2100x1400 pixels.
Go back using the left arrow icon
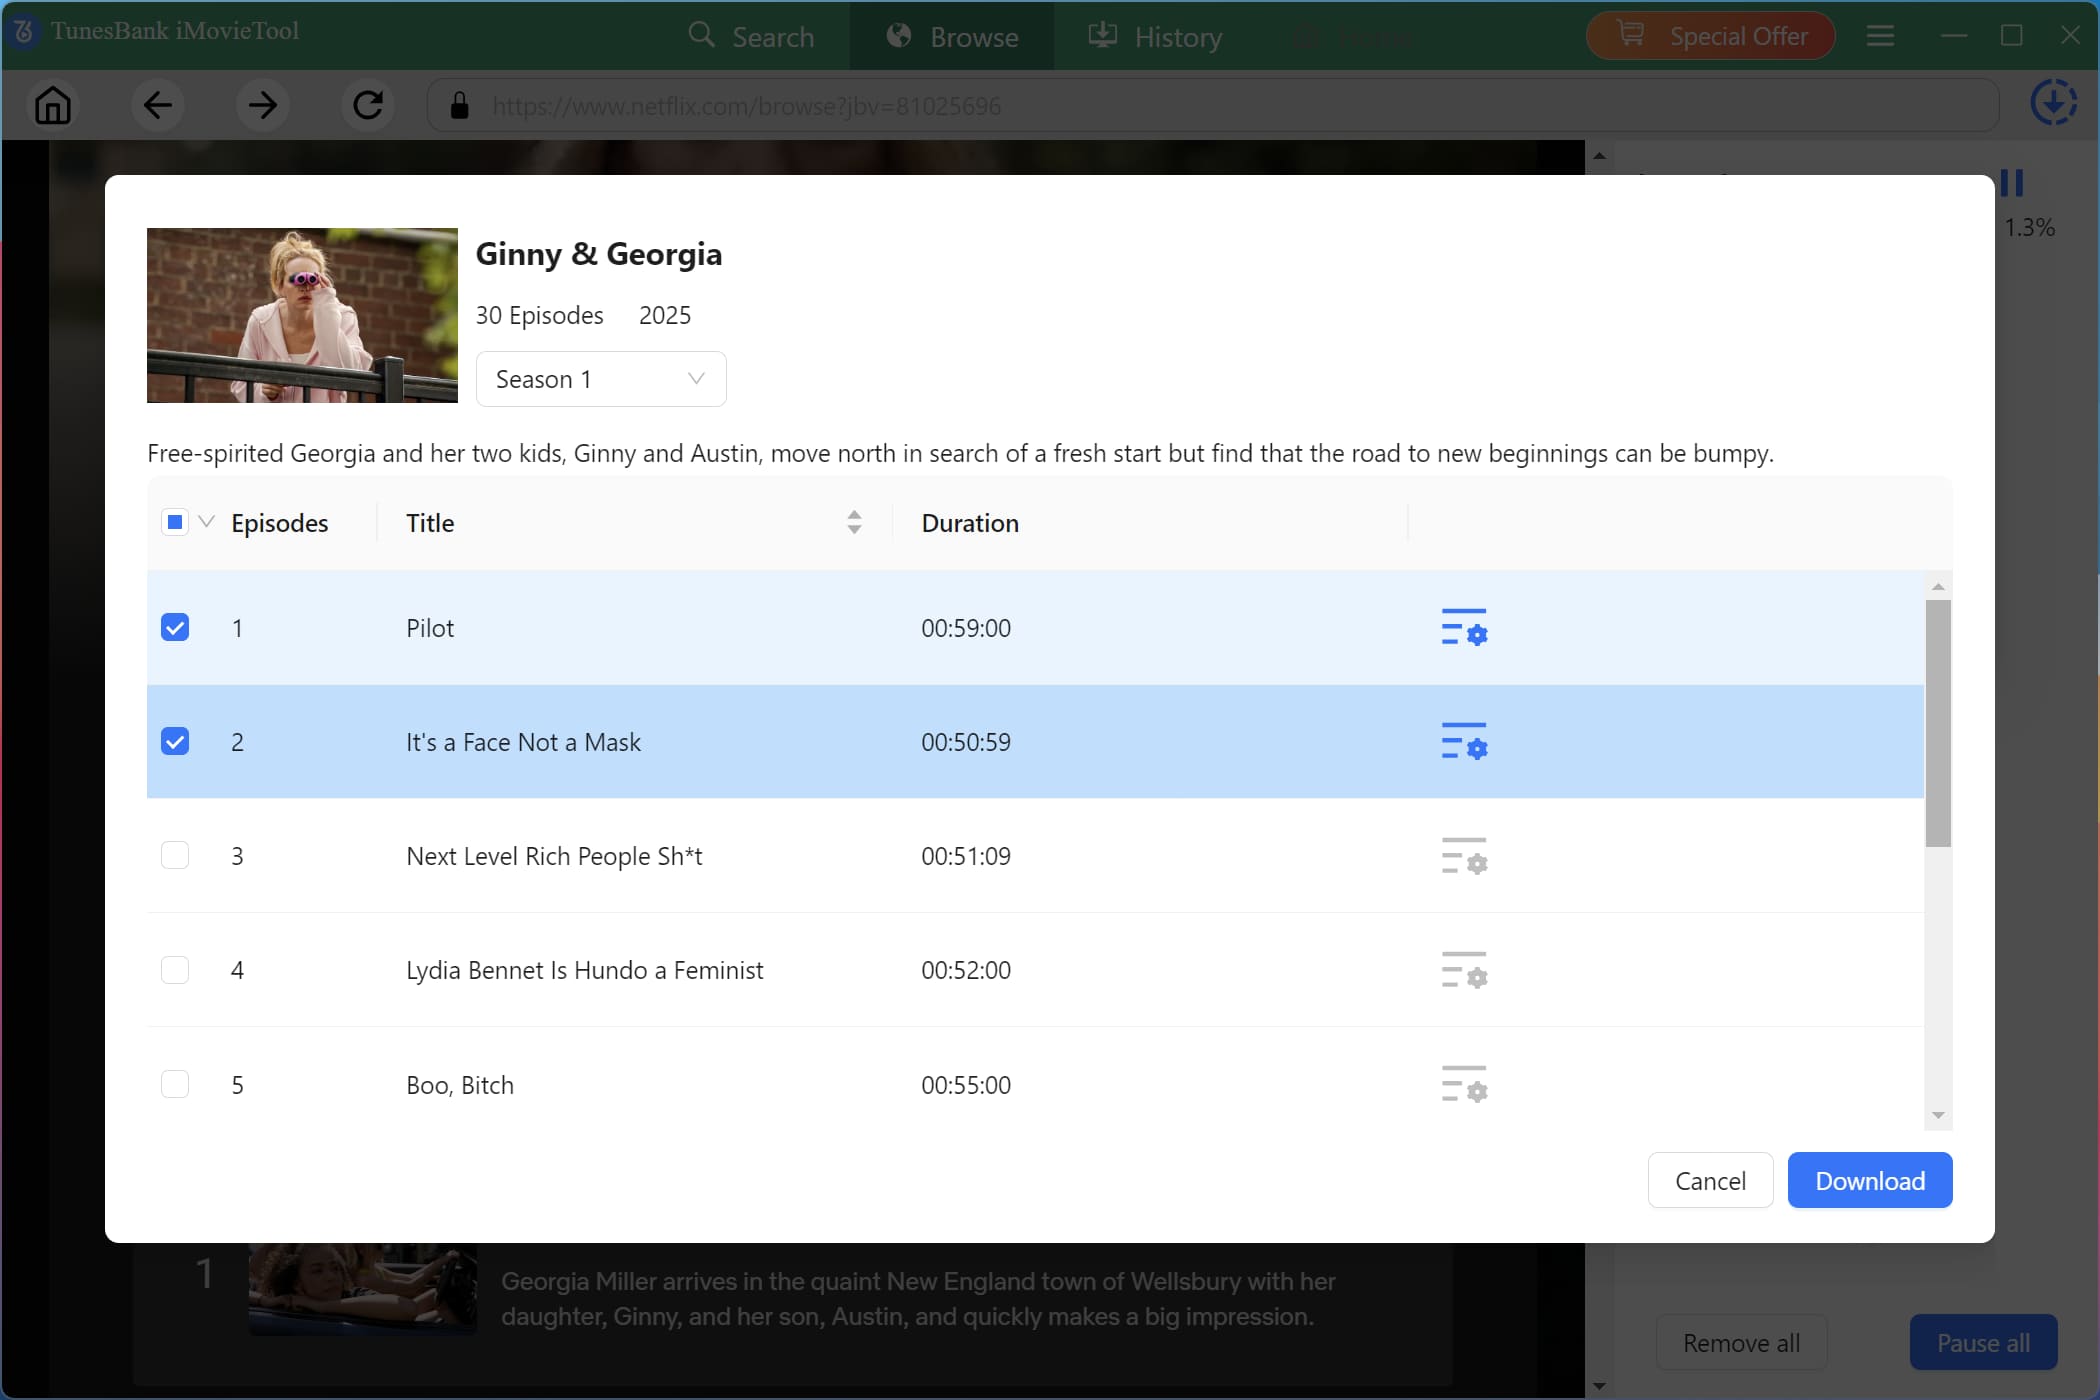(158, 105)
